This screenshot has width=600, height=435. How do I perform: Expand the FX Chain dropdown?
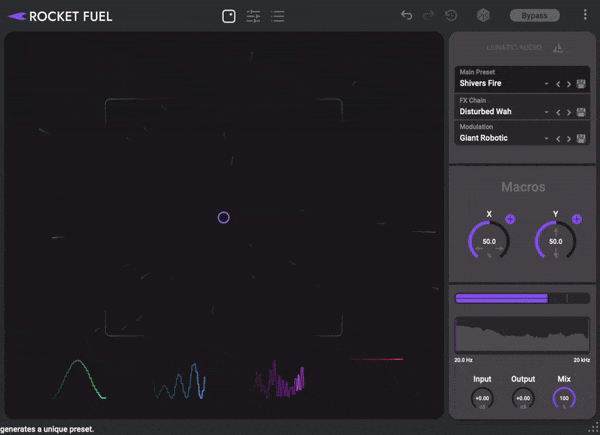point(546,112)
